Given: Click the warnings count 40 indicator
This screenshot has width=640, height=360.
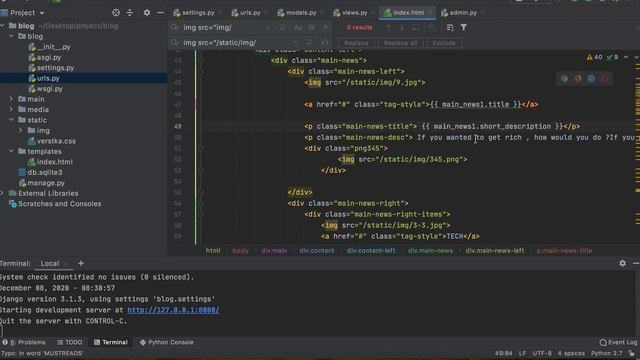Looking at the screenshot, I should [x=594, y=57].
